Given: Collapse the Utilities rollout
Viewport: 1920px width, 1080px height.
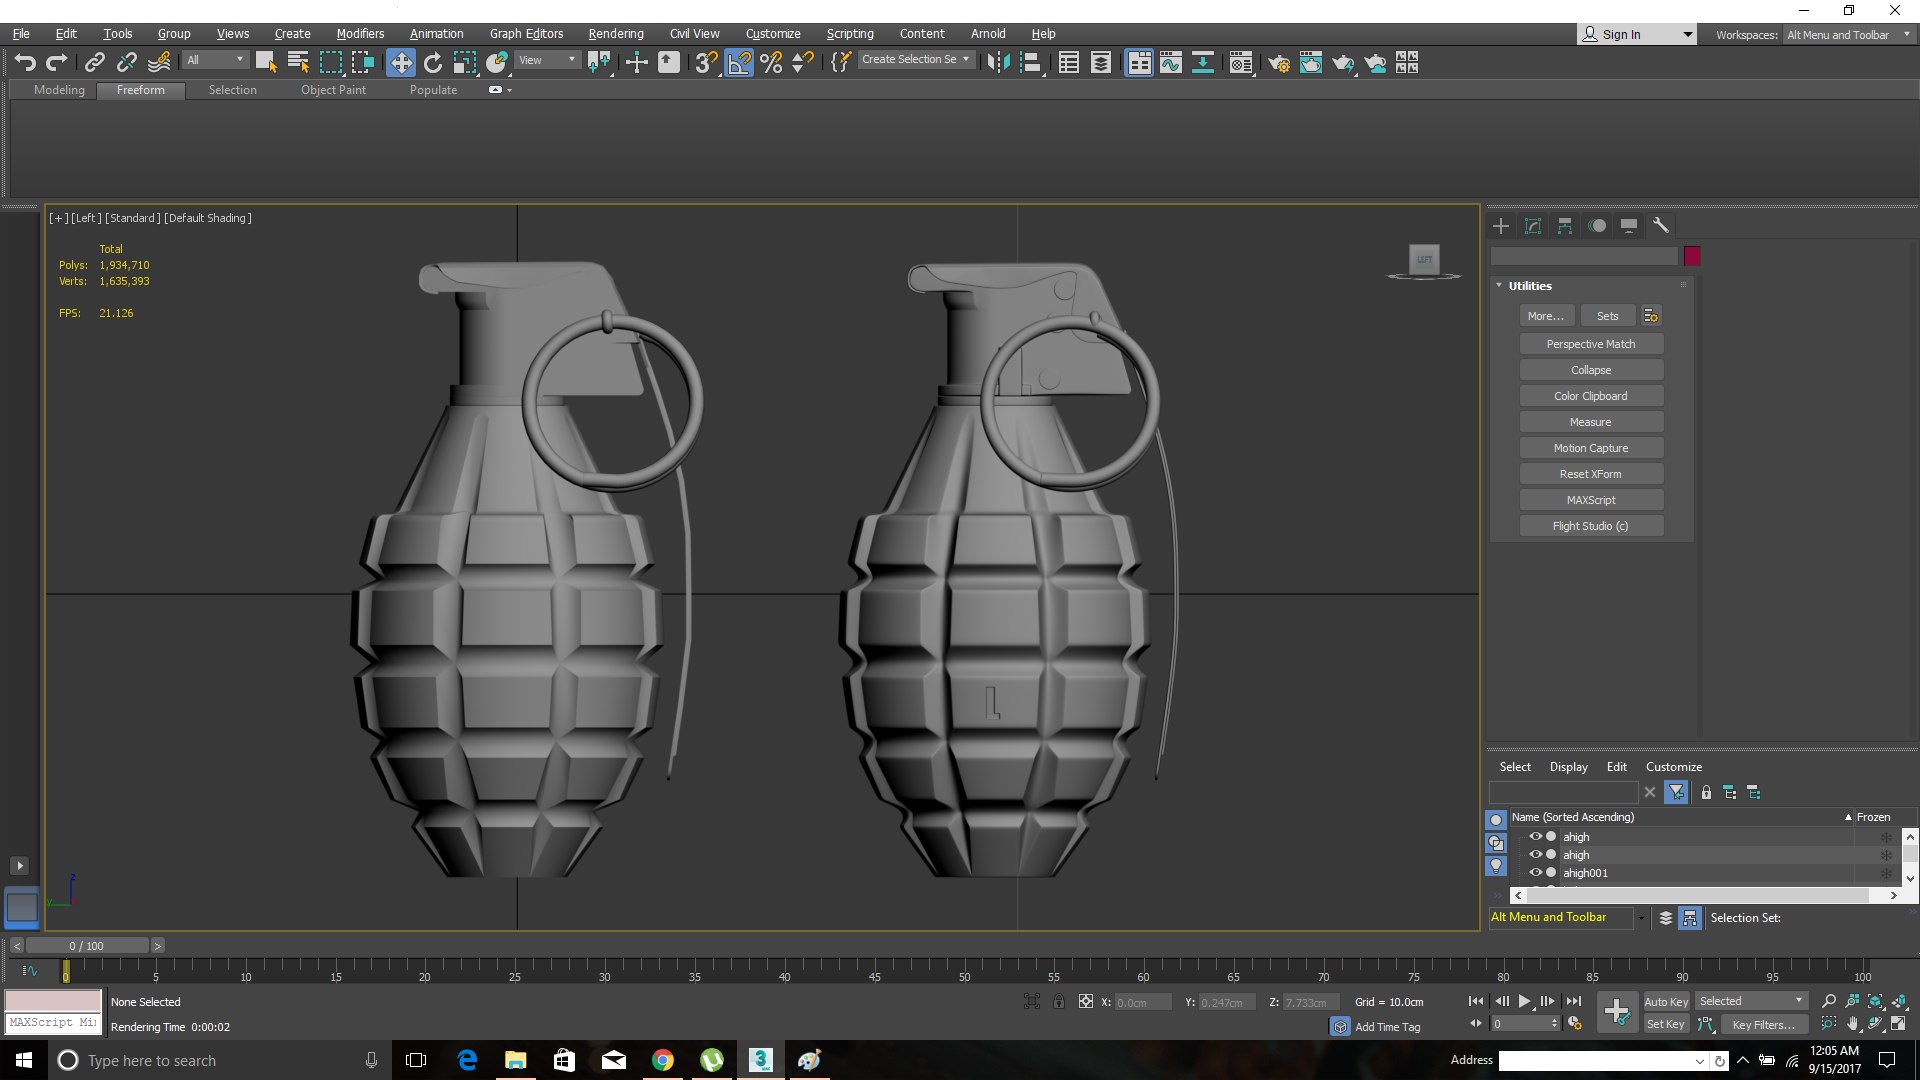Looking at the screenshot, I should 1529,286.
